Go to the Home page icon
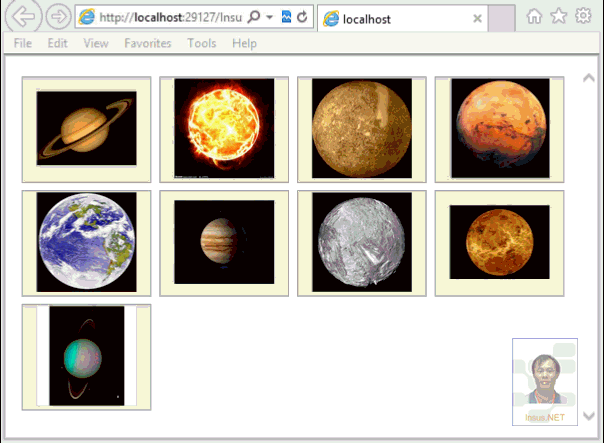 pos(534,16)
